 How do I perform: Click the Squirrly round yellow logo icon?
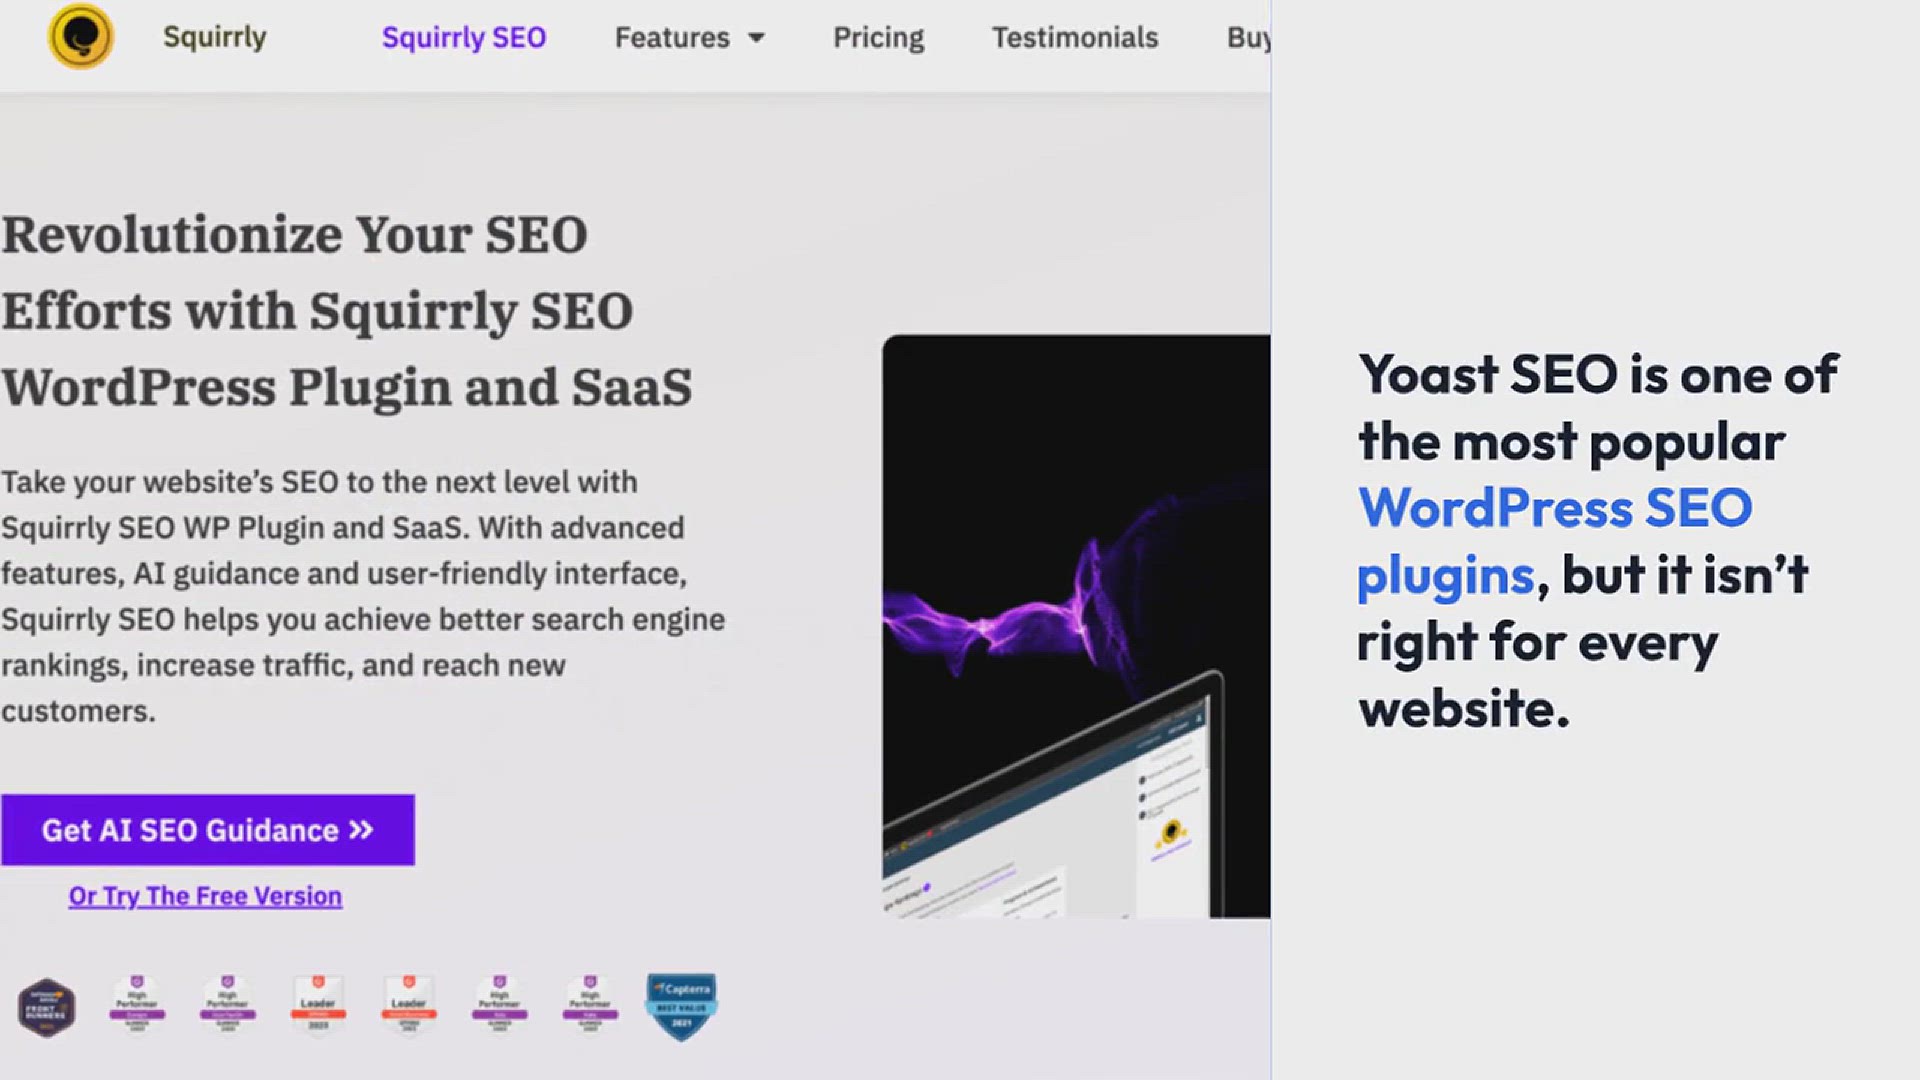81,37
